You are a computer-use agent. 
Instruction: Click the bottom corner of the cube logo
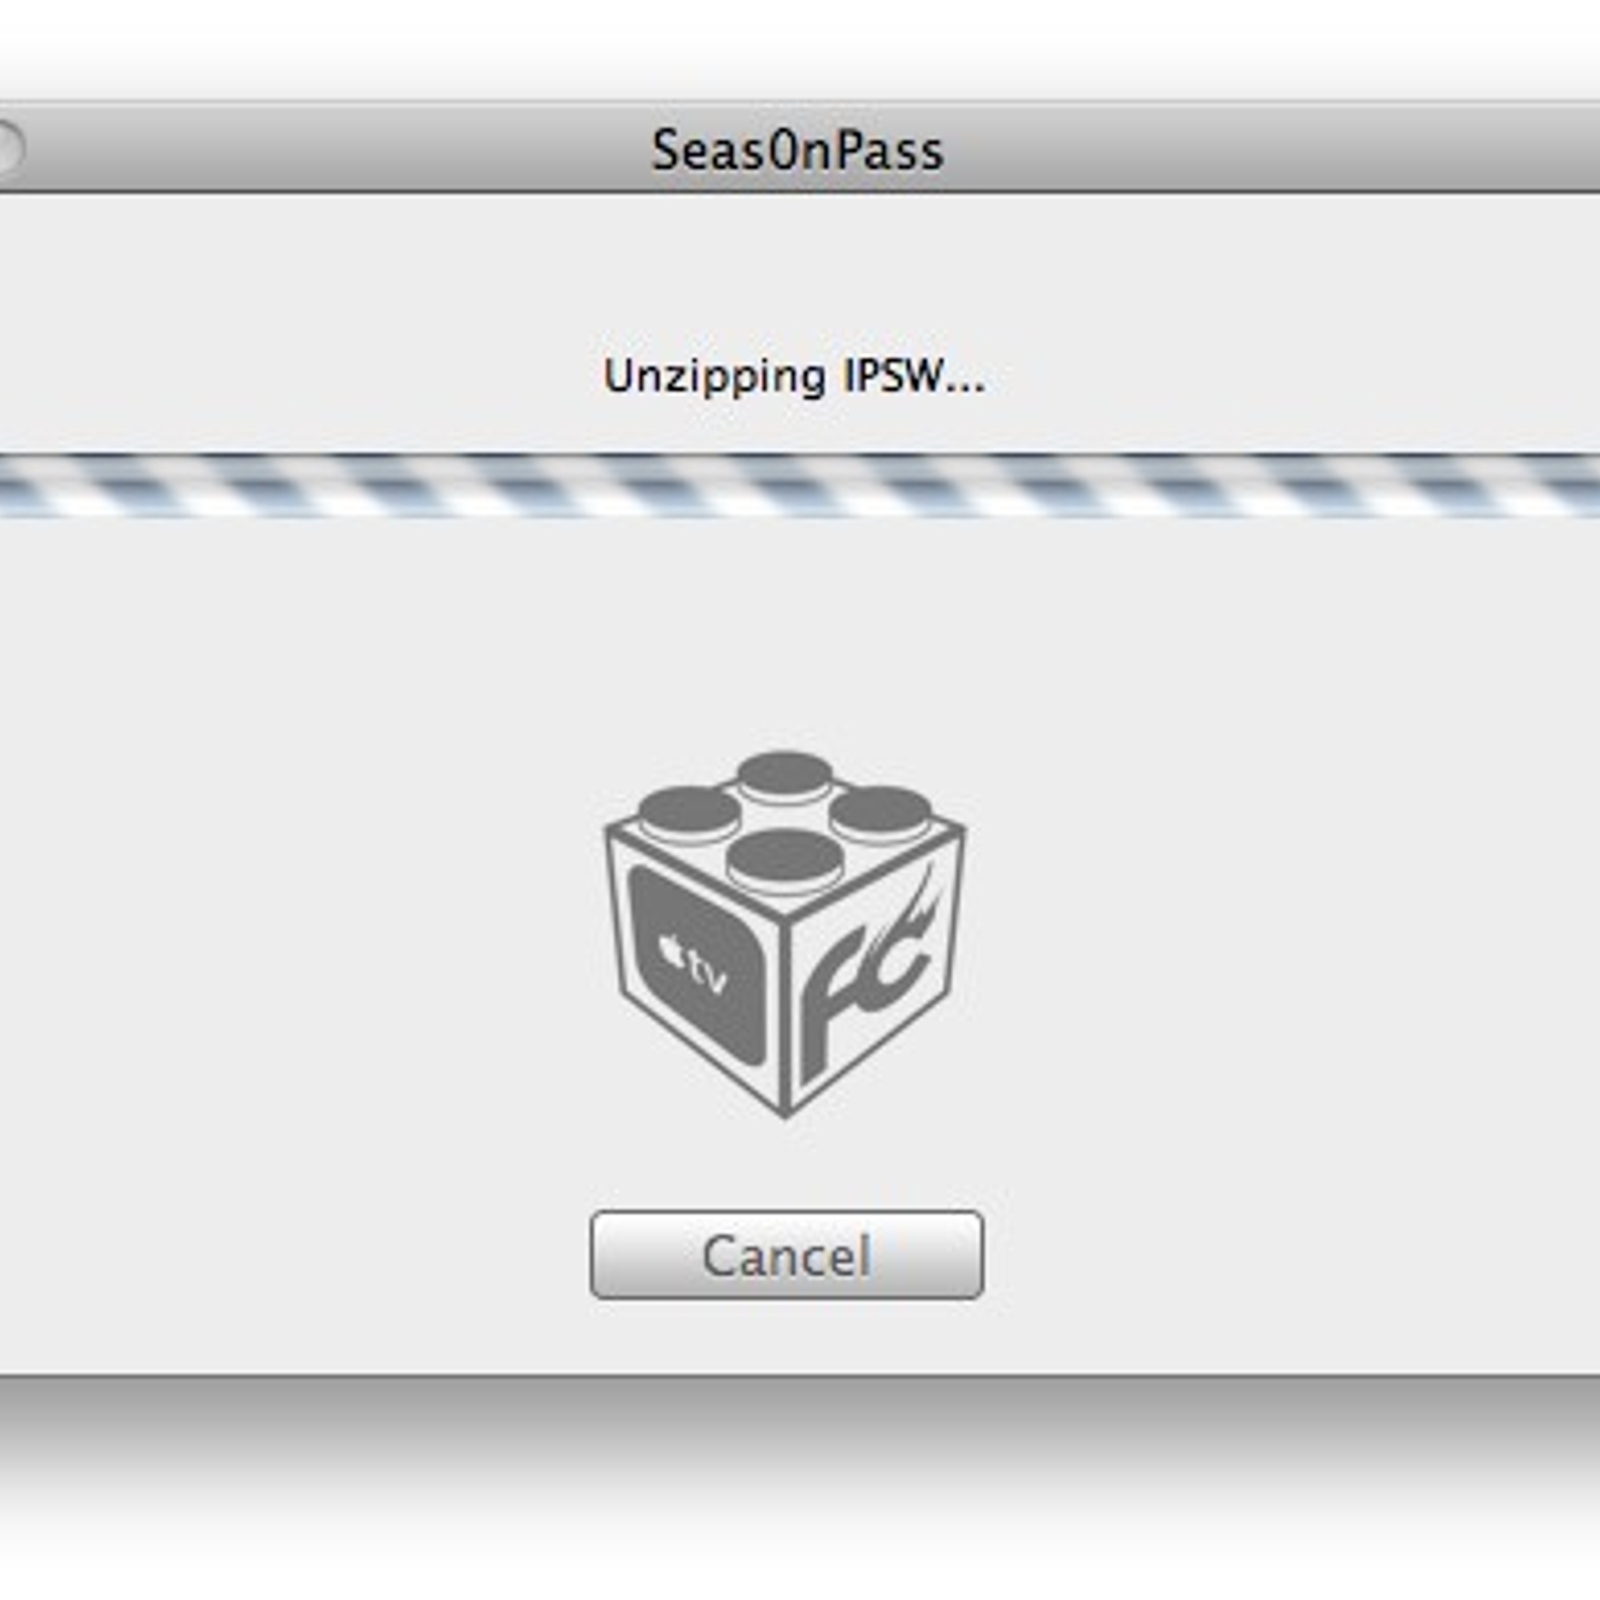tap(785, 1108)
